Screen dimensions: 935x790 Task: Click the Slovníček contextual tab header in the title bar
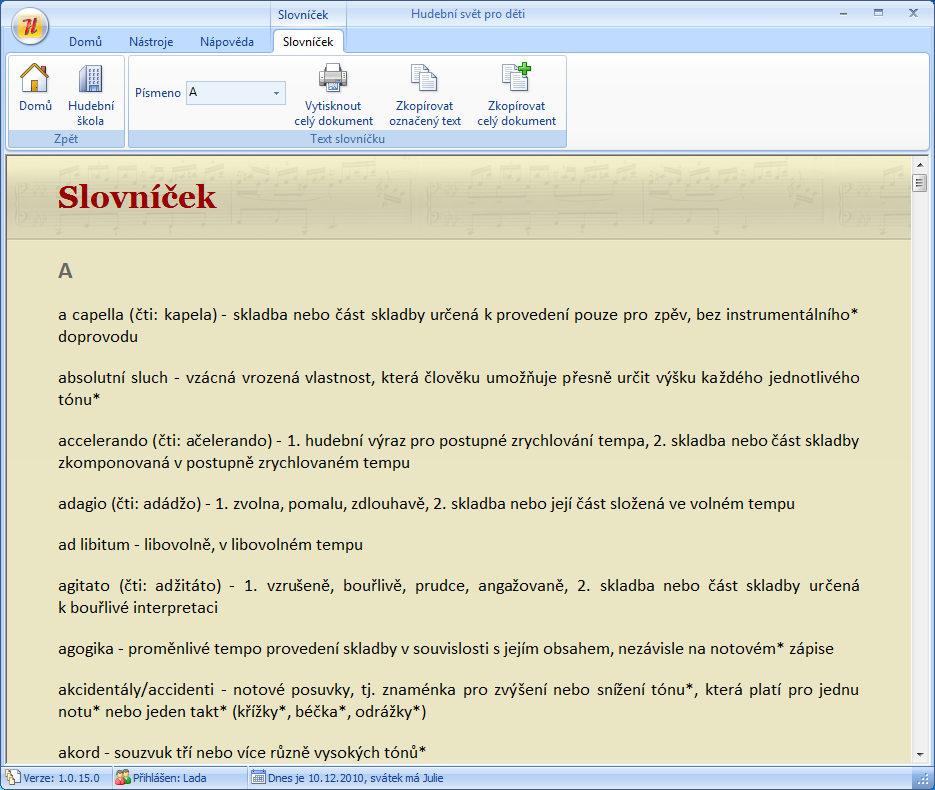(303, 14)
